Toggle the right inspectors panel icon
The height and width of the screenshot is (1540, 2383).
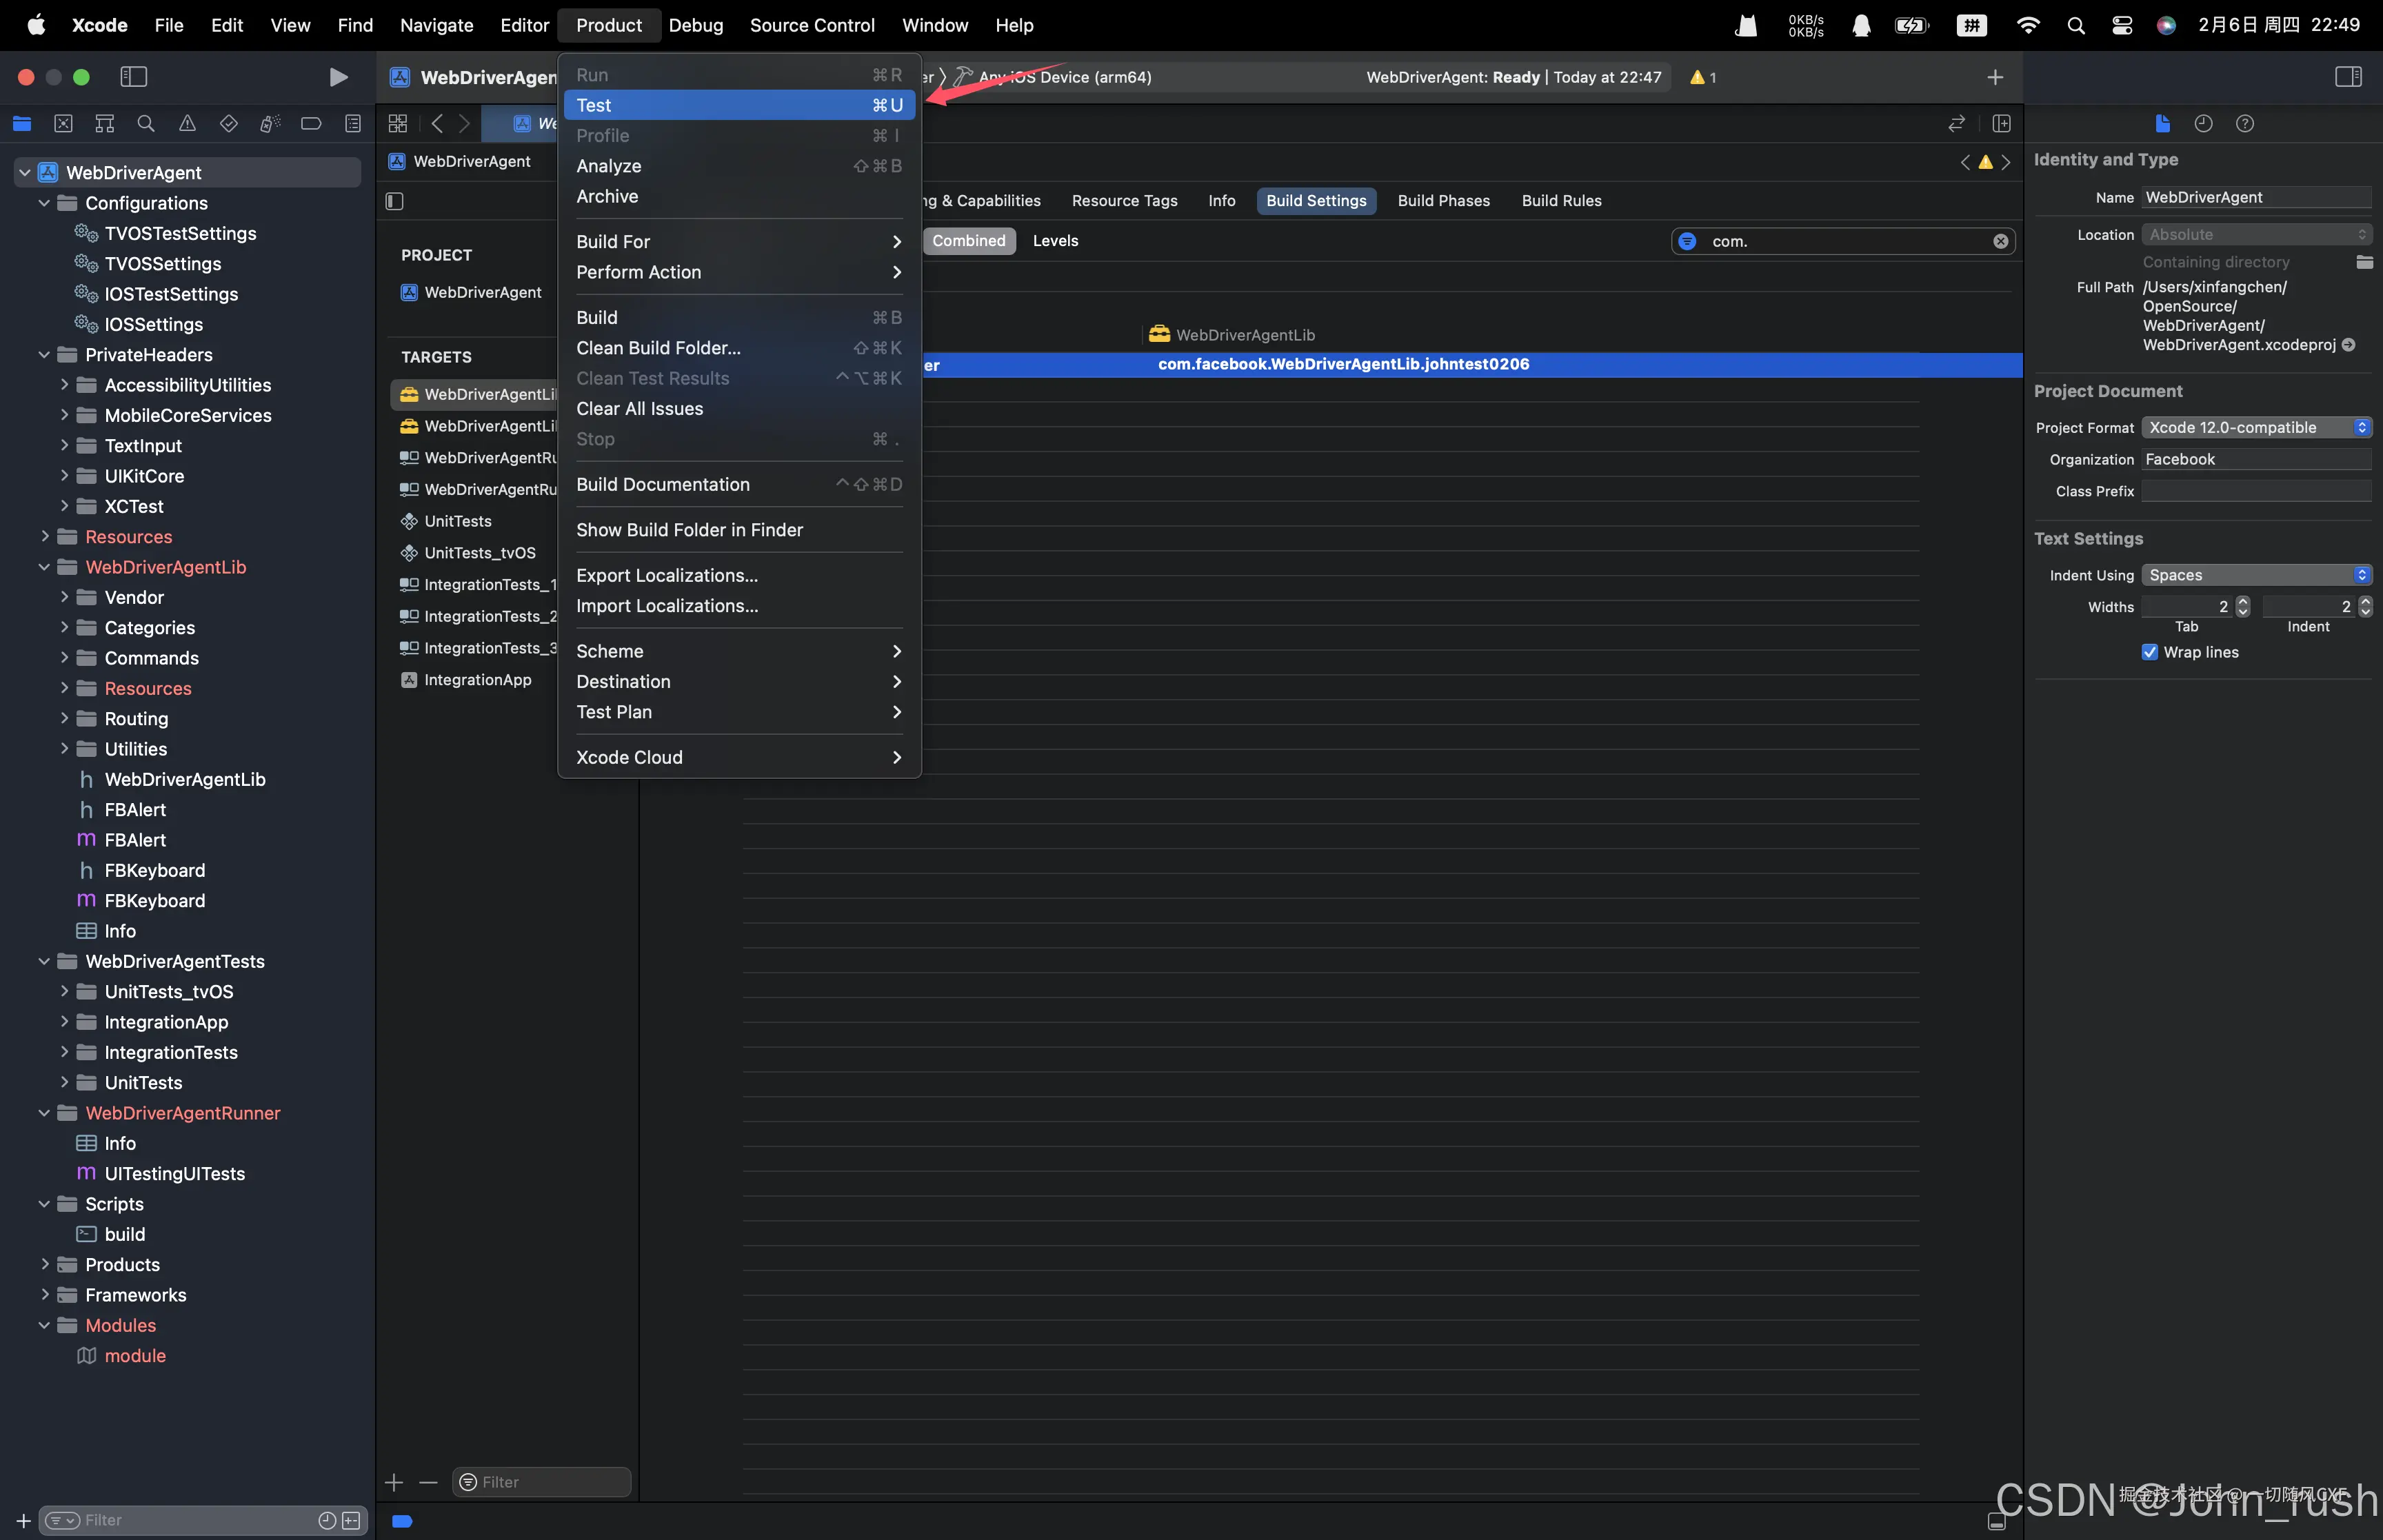click(2348, 77)
